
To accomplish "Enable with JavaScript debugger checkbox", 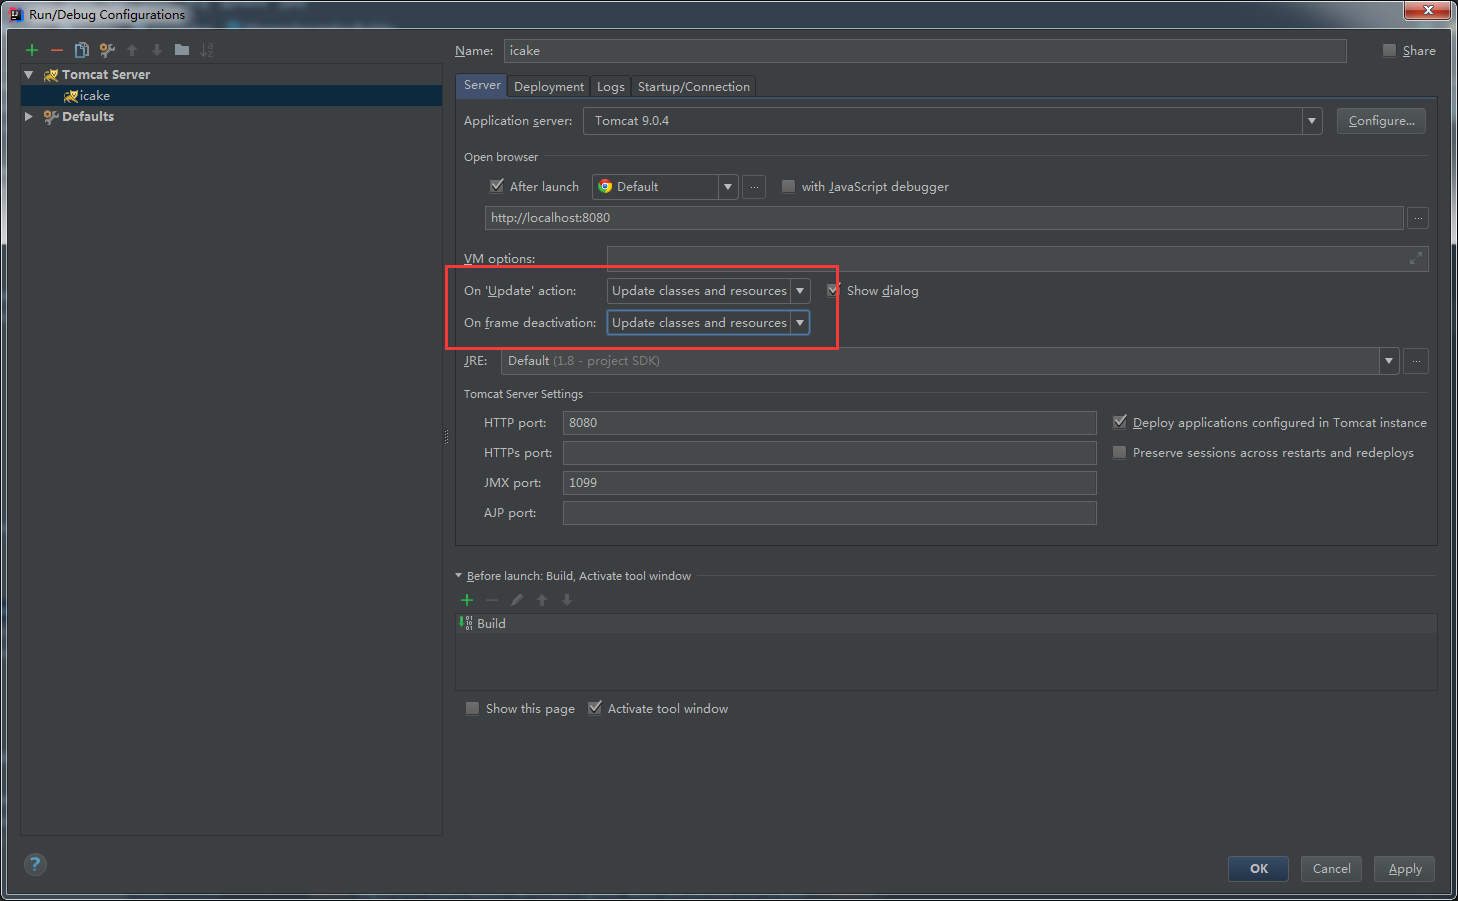I will [x=788, y=187].
